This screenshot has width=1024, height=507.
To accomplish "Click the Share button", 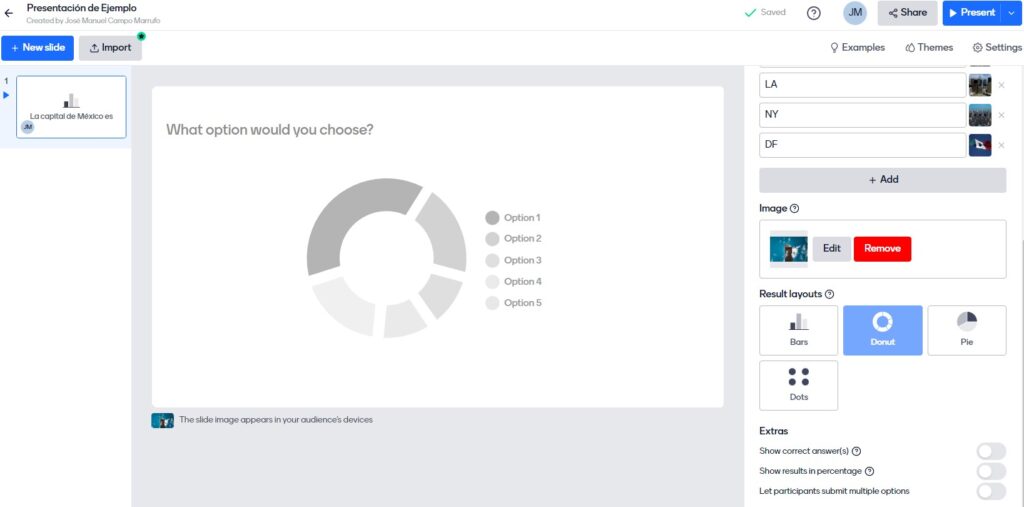I will coord(907,13).
